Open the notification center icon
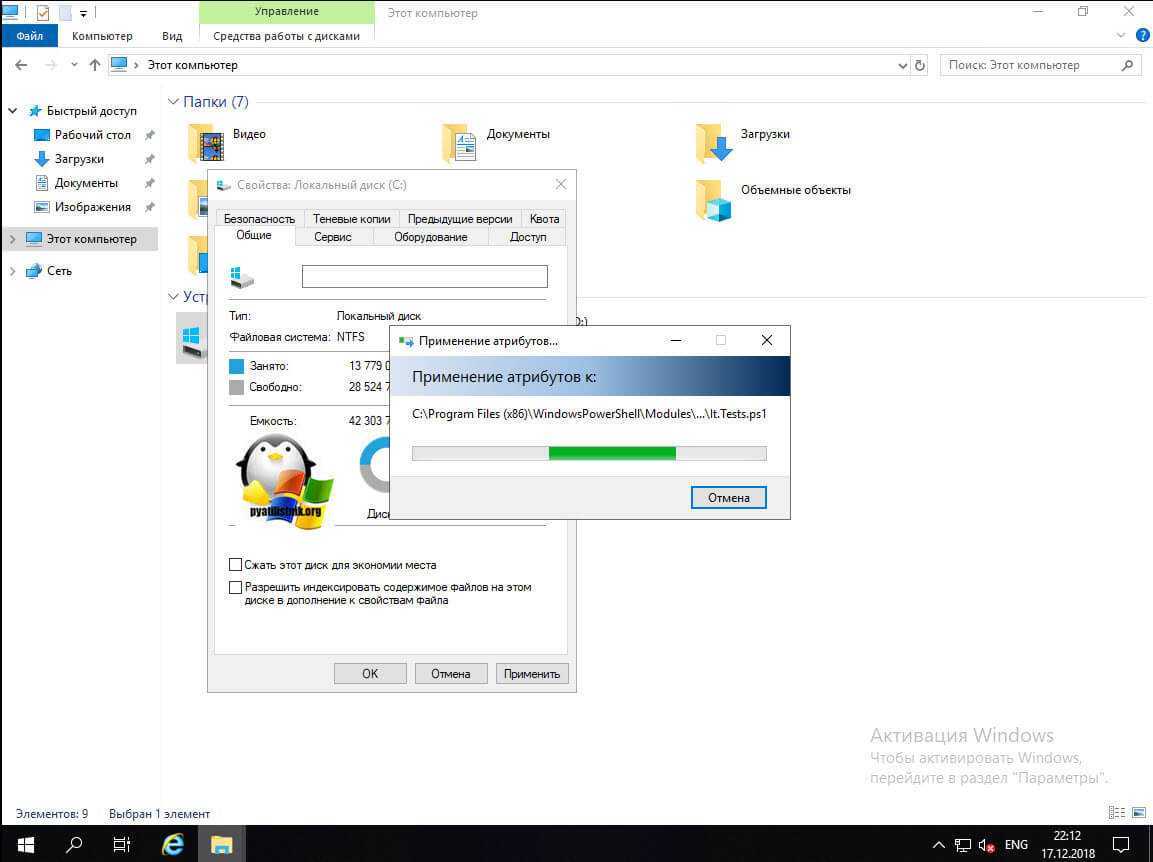1153x862 pixels. pyautogui.click(x=1121, y=844)
